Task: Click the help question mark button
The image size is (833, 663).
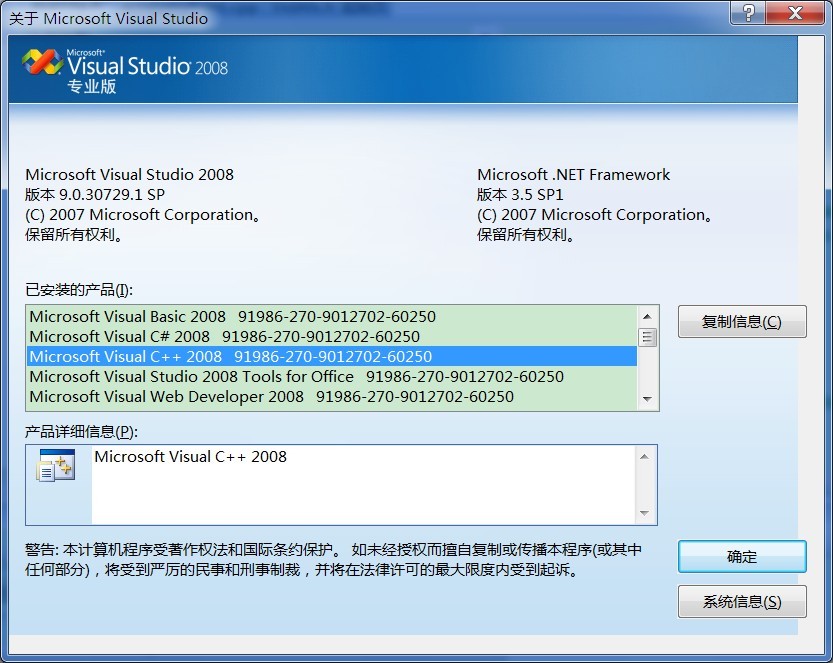Action: 748,12
